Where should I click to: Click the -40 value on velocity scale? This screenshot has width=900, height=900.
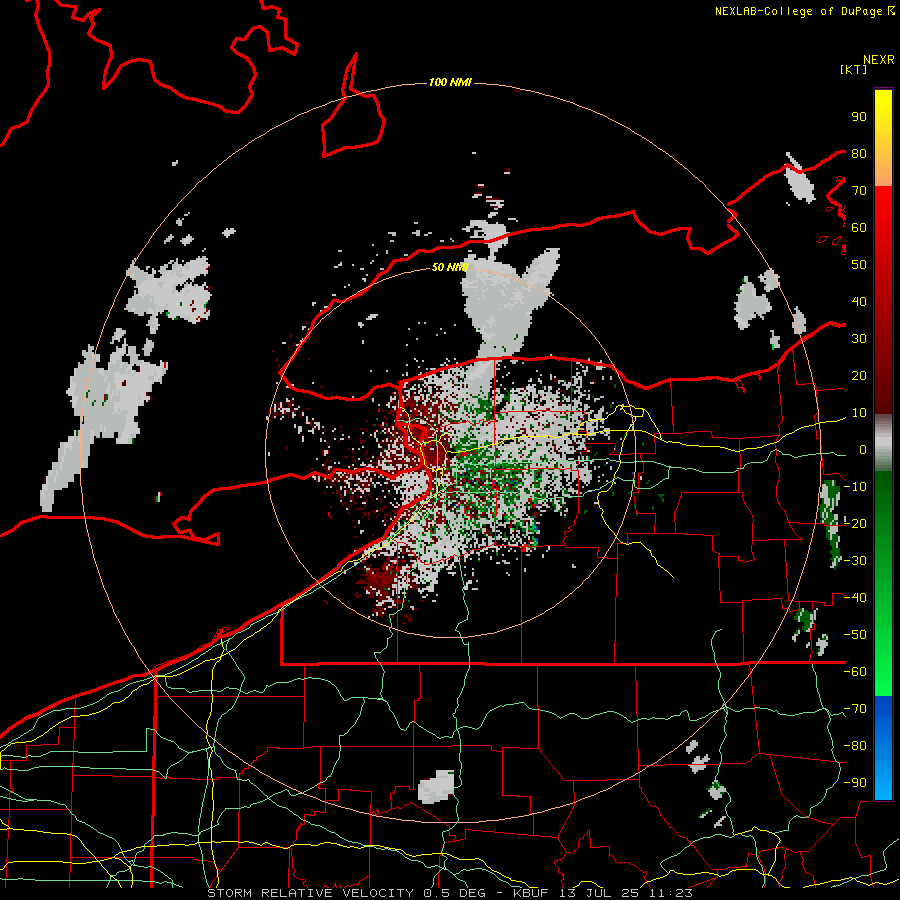tap(855, 598)
